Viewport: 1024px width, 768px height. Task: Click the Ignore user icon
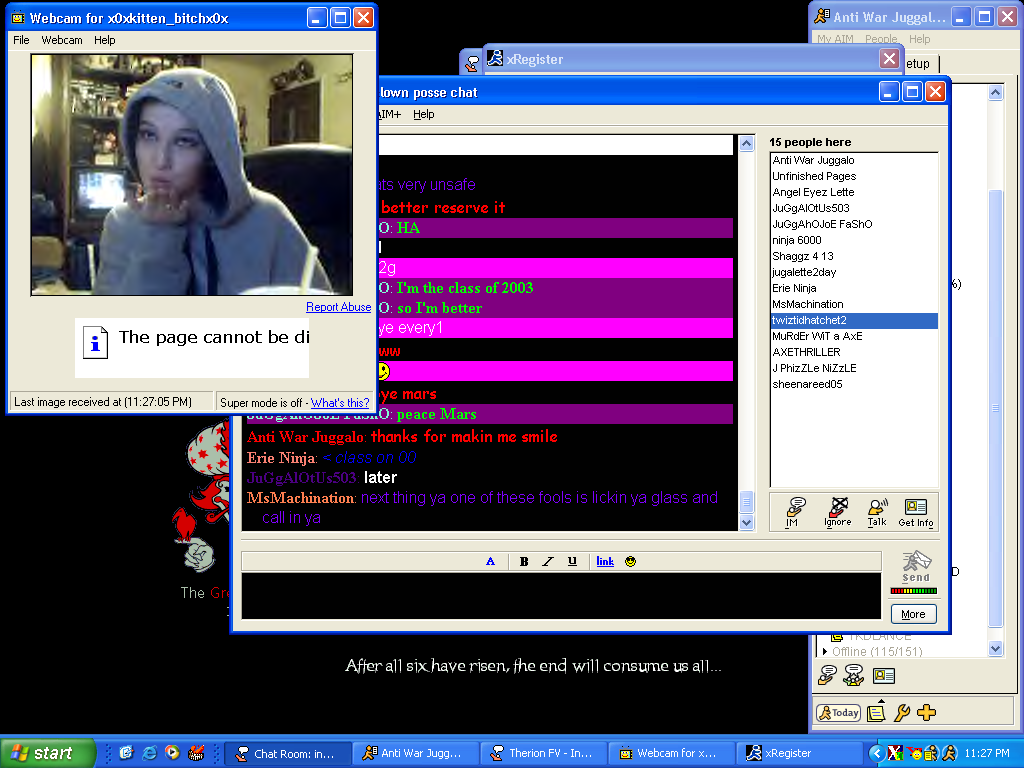[x=837, y=511]
